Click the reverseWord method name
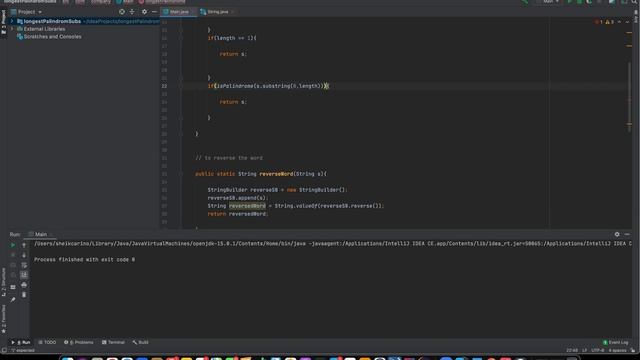640x360 pixels. coord(276,174)
